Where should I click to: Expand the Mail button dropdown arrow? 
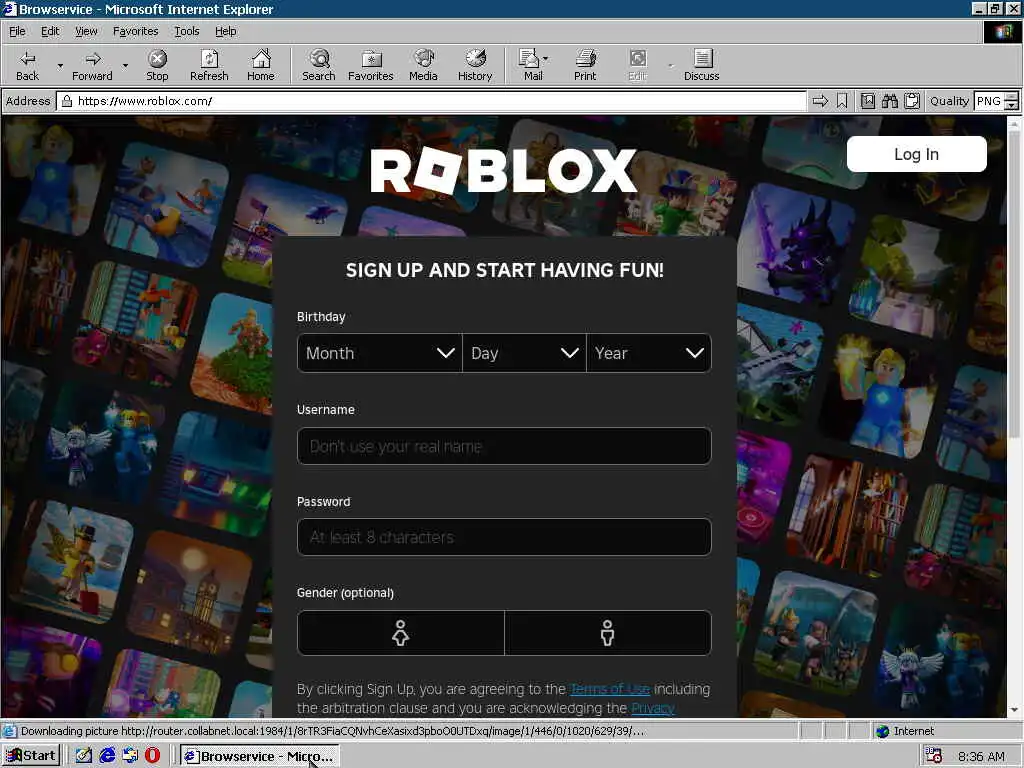click(x=545, y=59)
